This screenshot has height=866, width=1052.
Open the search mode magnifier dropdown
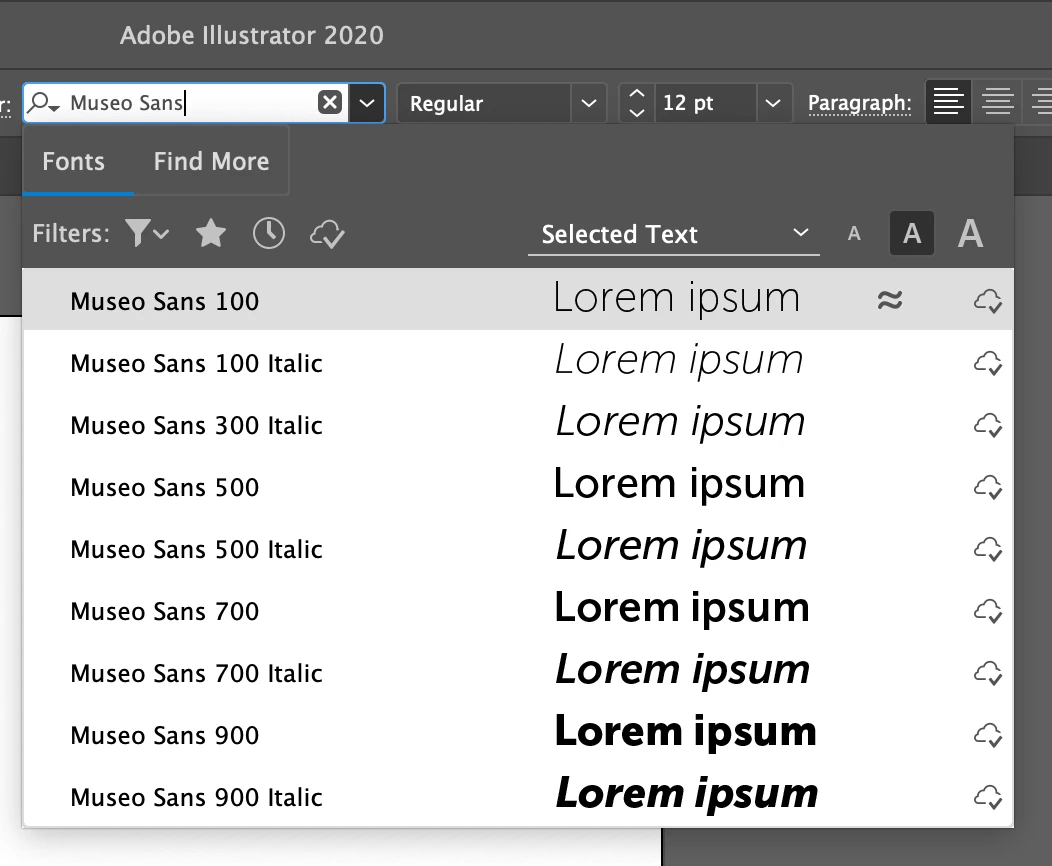(x=45, y=103)
